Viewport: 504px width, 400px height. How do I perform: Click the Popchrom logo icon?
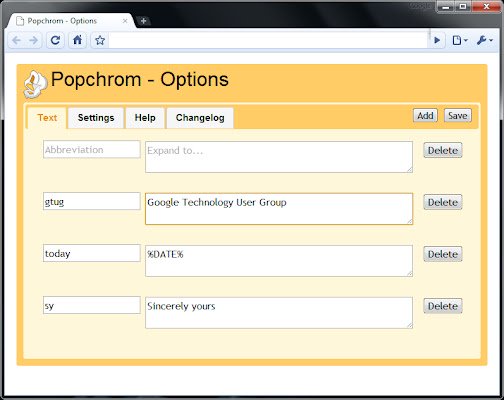tap(35, 84)
